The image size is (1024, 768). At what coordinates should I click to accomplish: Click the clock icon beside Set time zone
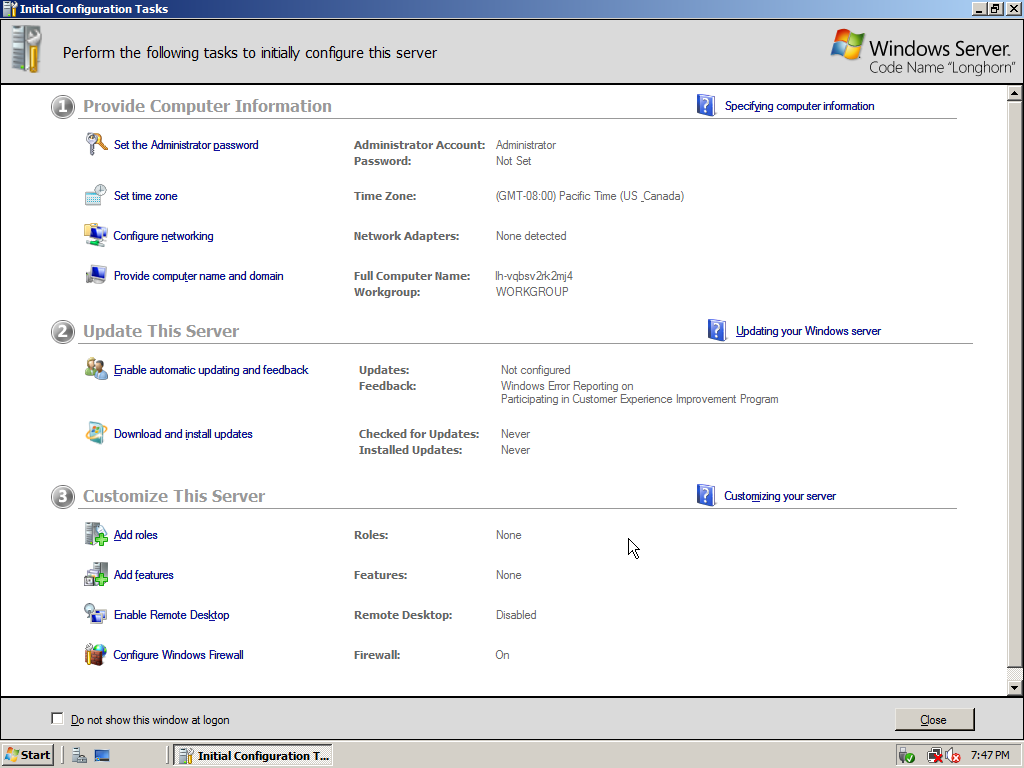[95, 195]
